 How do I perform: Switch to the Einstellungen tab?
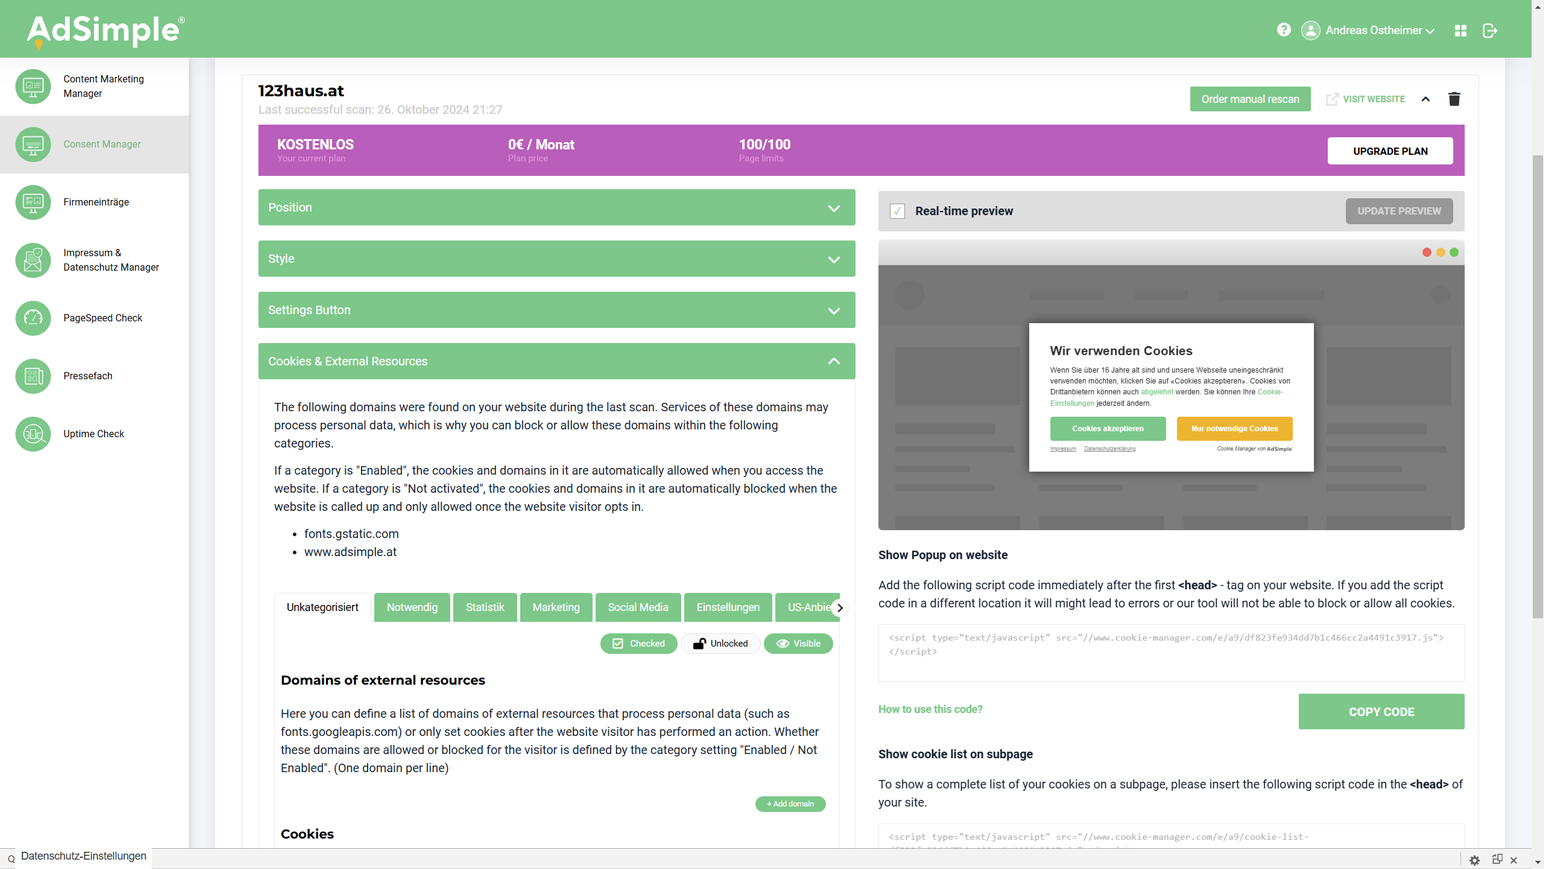pos(728,607)
